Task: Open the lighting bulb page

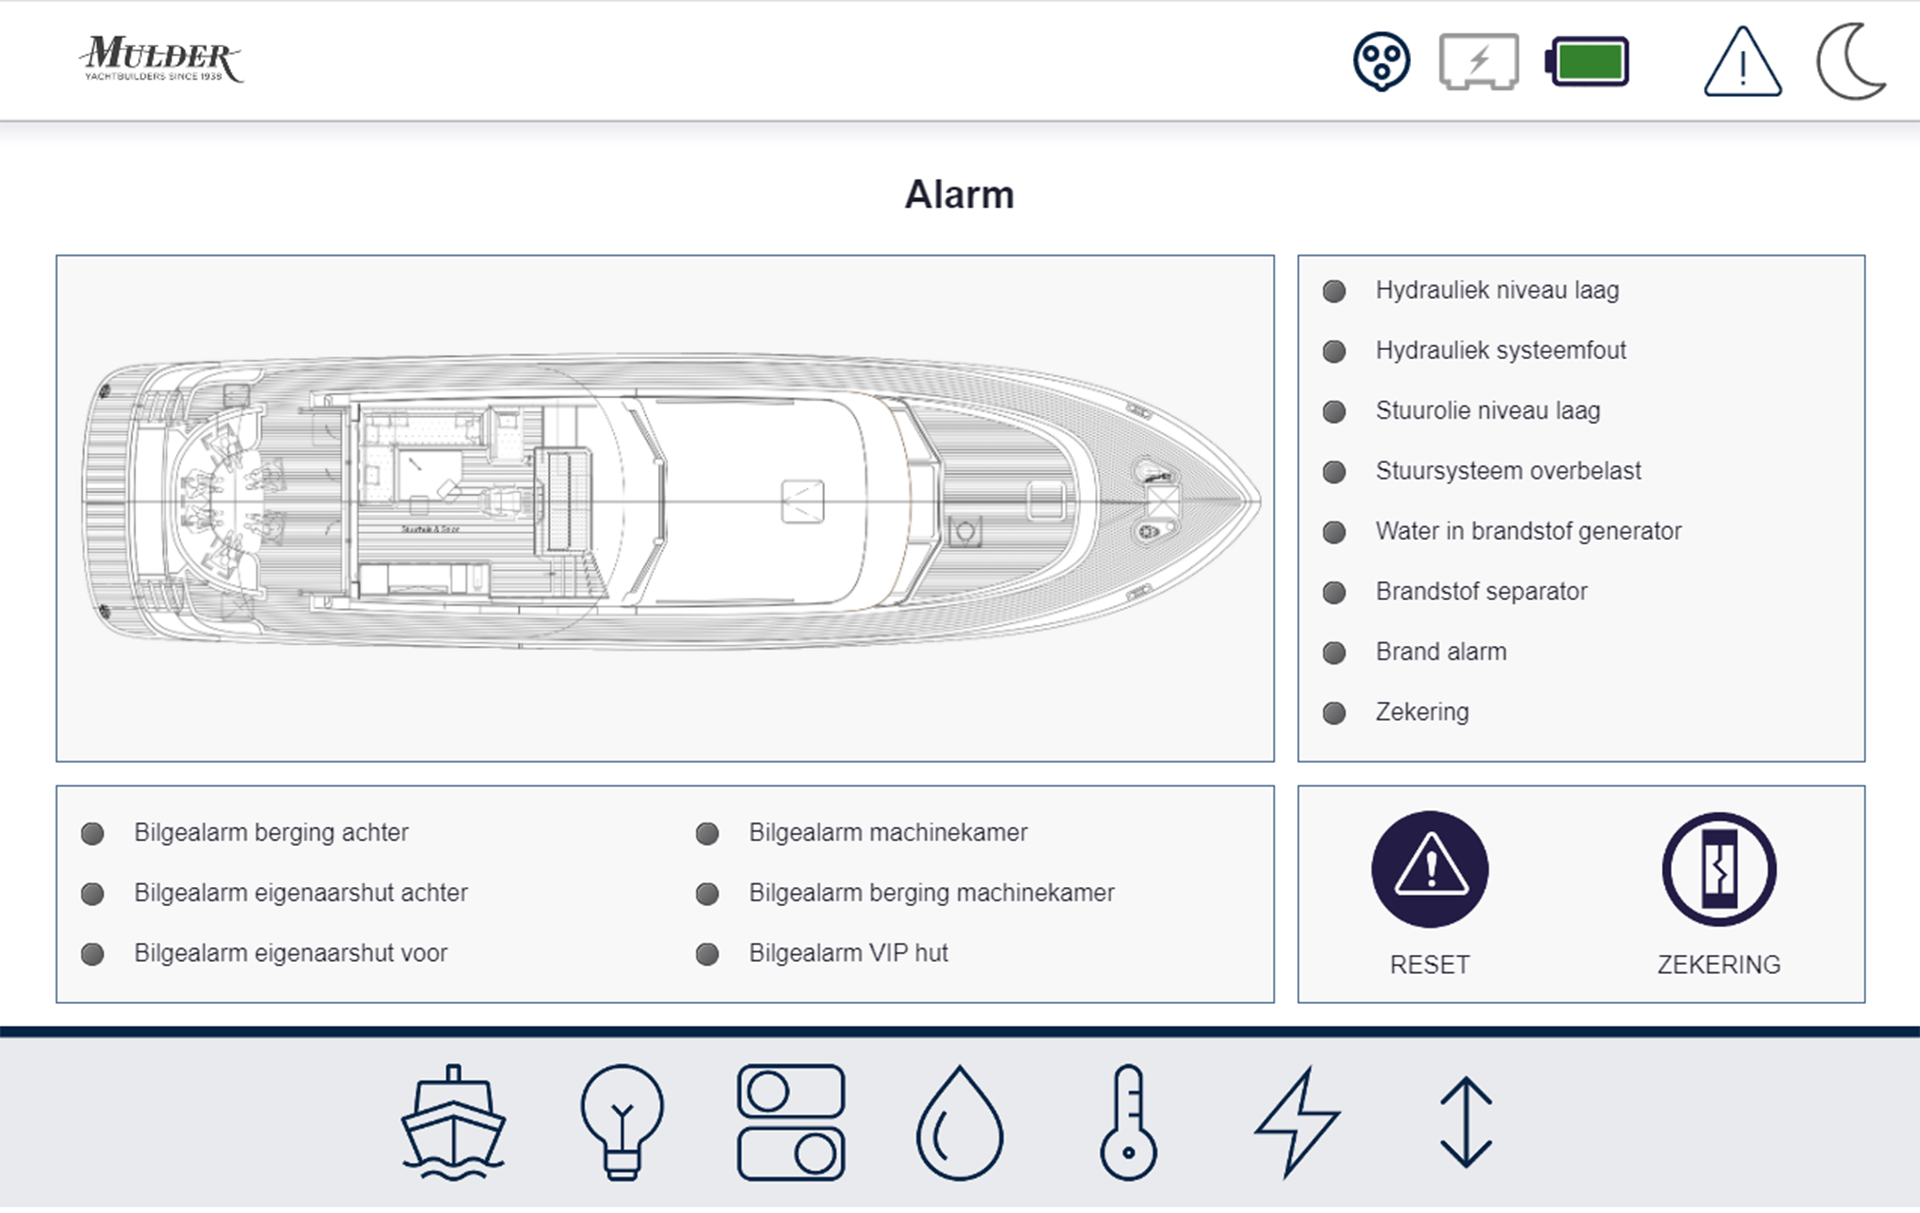Action: point(621,1121)
